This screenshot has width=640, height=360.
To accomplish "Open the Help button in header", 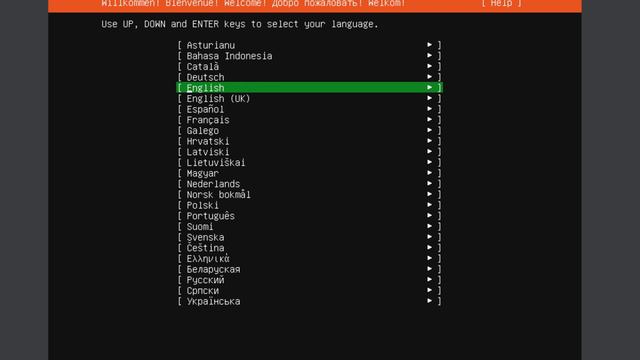I will (501, 3).
